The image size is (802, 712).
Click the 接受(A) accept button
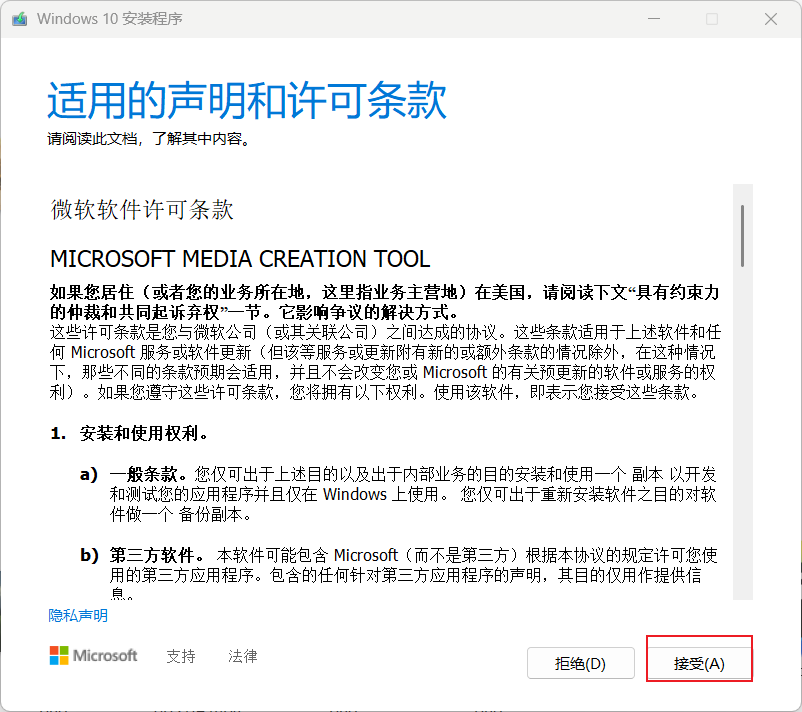[x=699, y=663]
